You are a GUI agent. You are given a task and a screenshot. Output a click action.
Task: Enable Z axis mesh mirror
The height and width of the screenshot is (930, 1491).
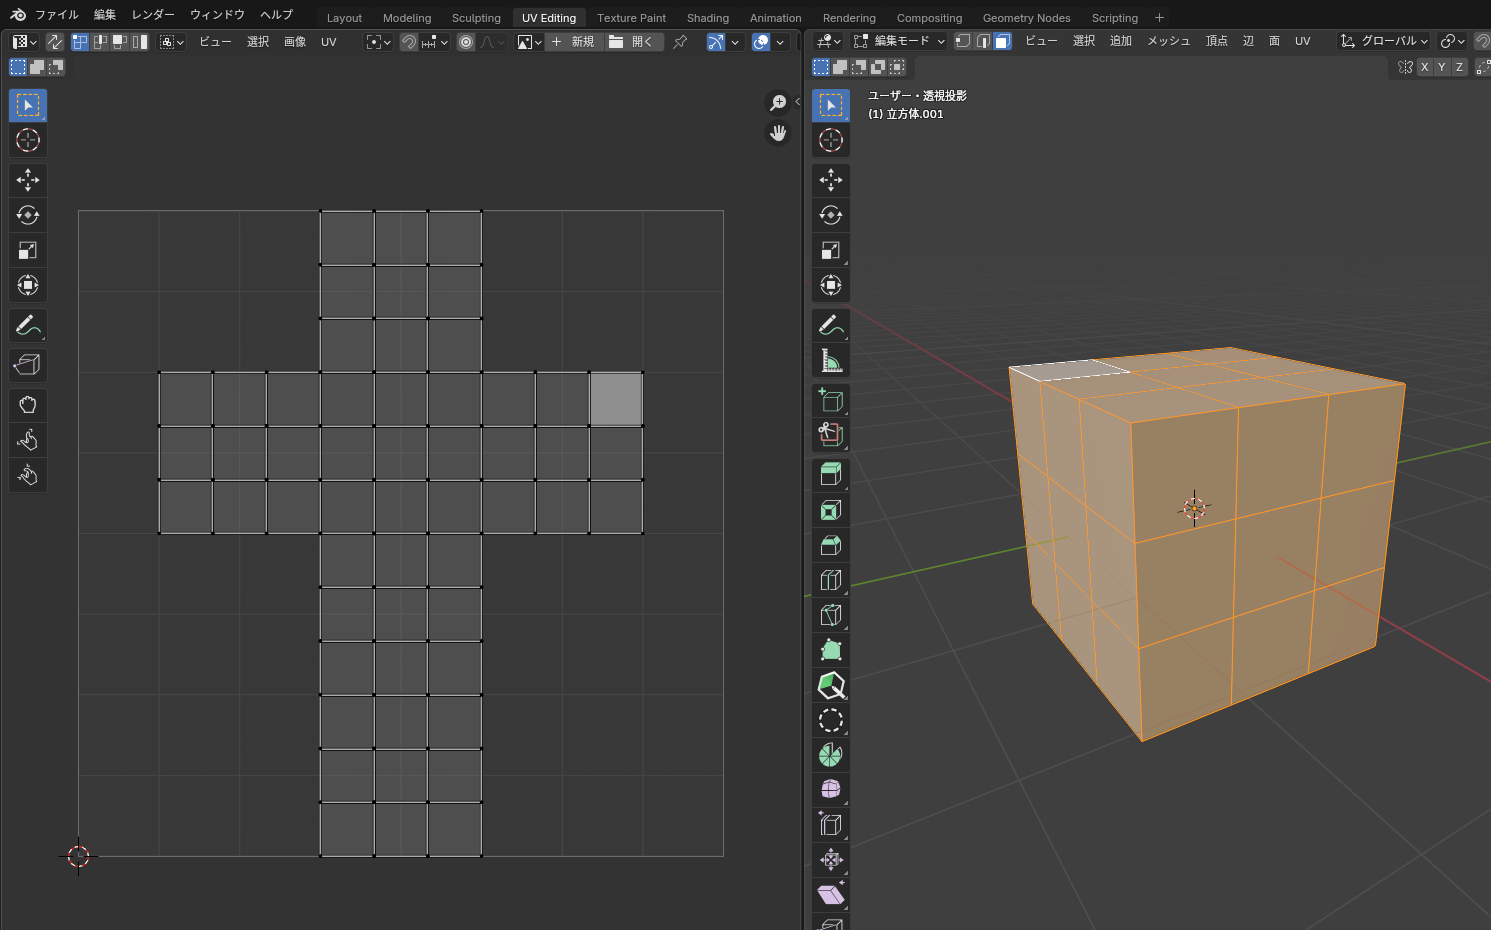1459,67
